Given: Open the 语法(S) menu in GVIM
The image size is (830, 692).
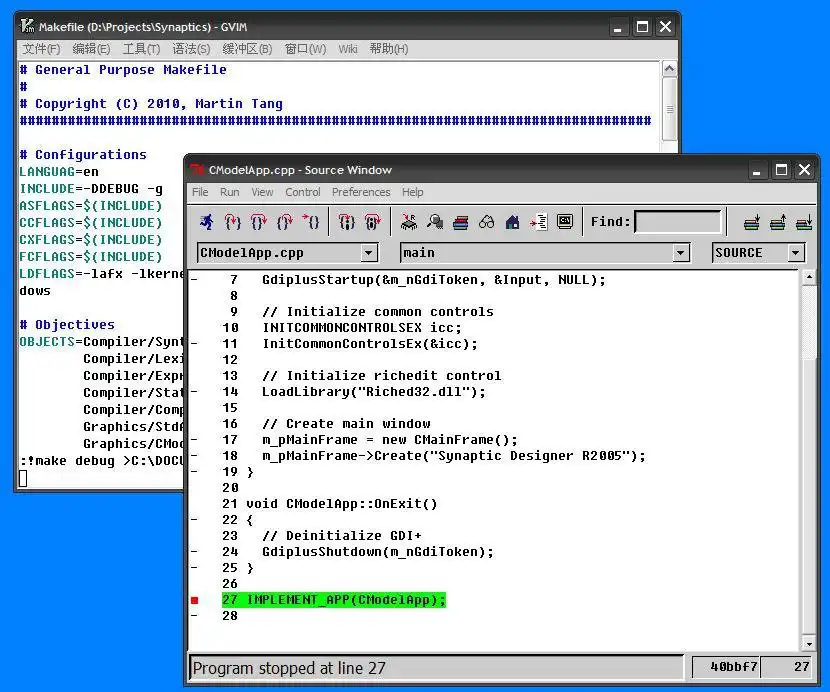Looking at the screenshot, I should tap(191, 49).
